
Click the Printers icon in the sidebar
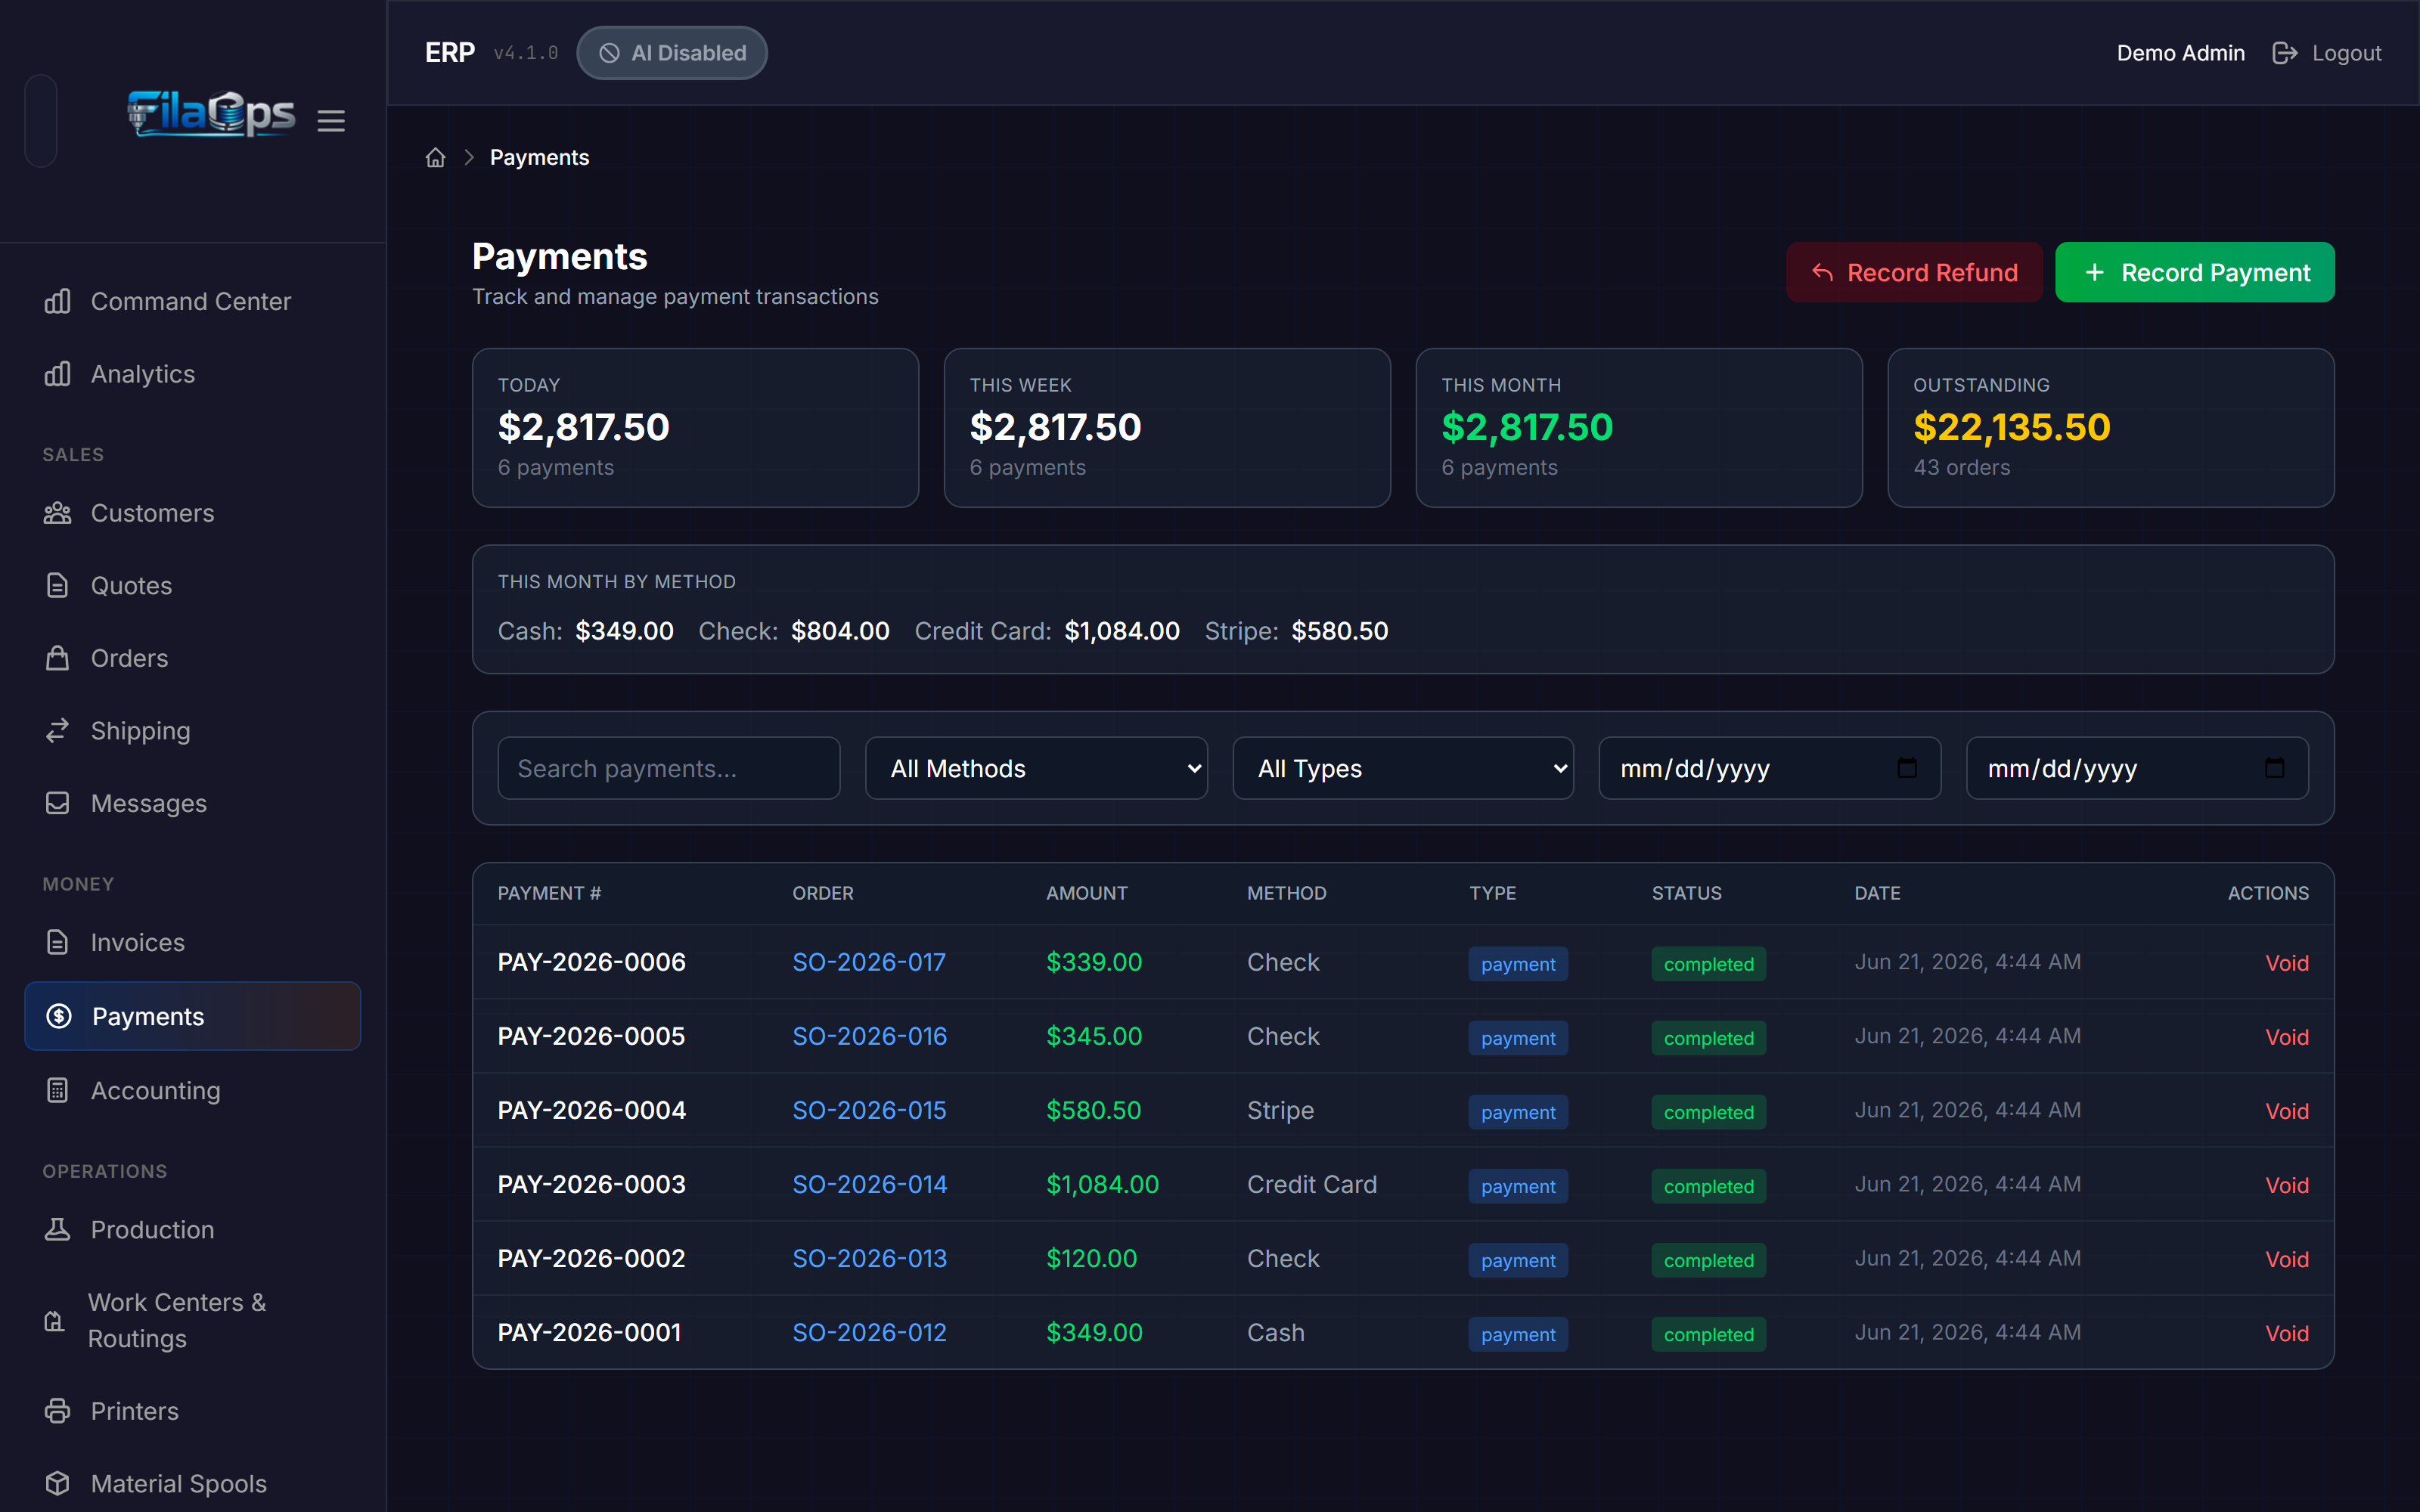pyautogui.click(x=58, y=1411)
